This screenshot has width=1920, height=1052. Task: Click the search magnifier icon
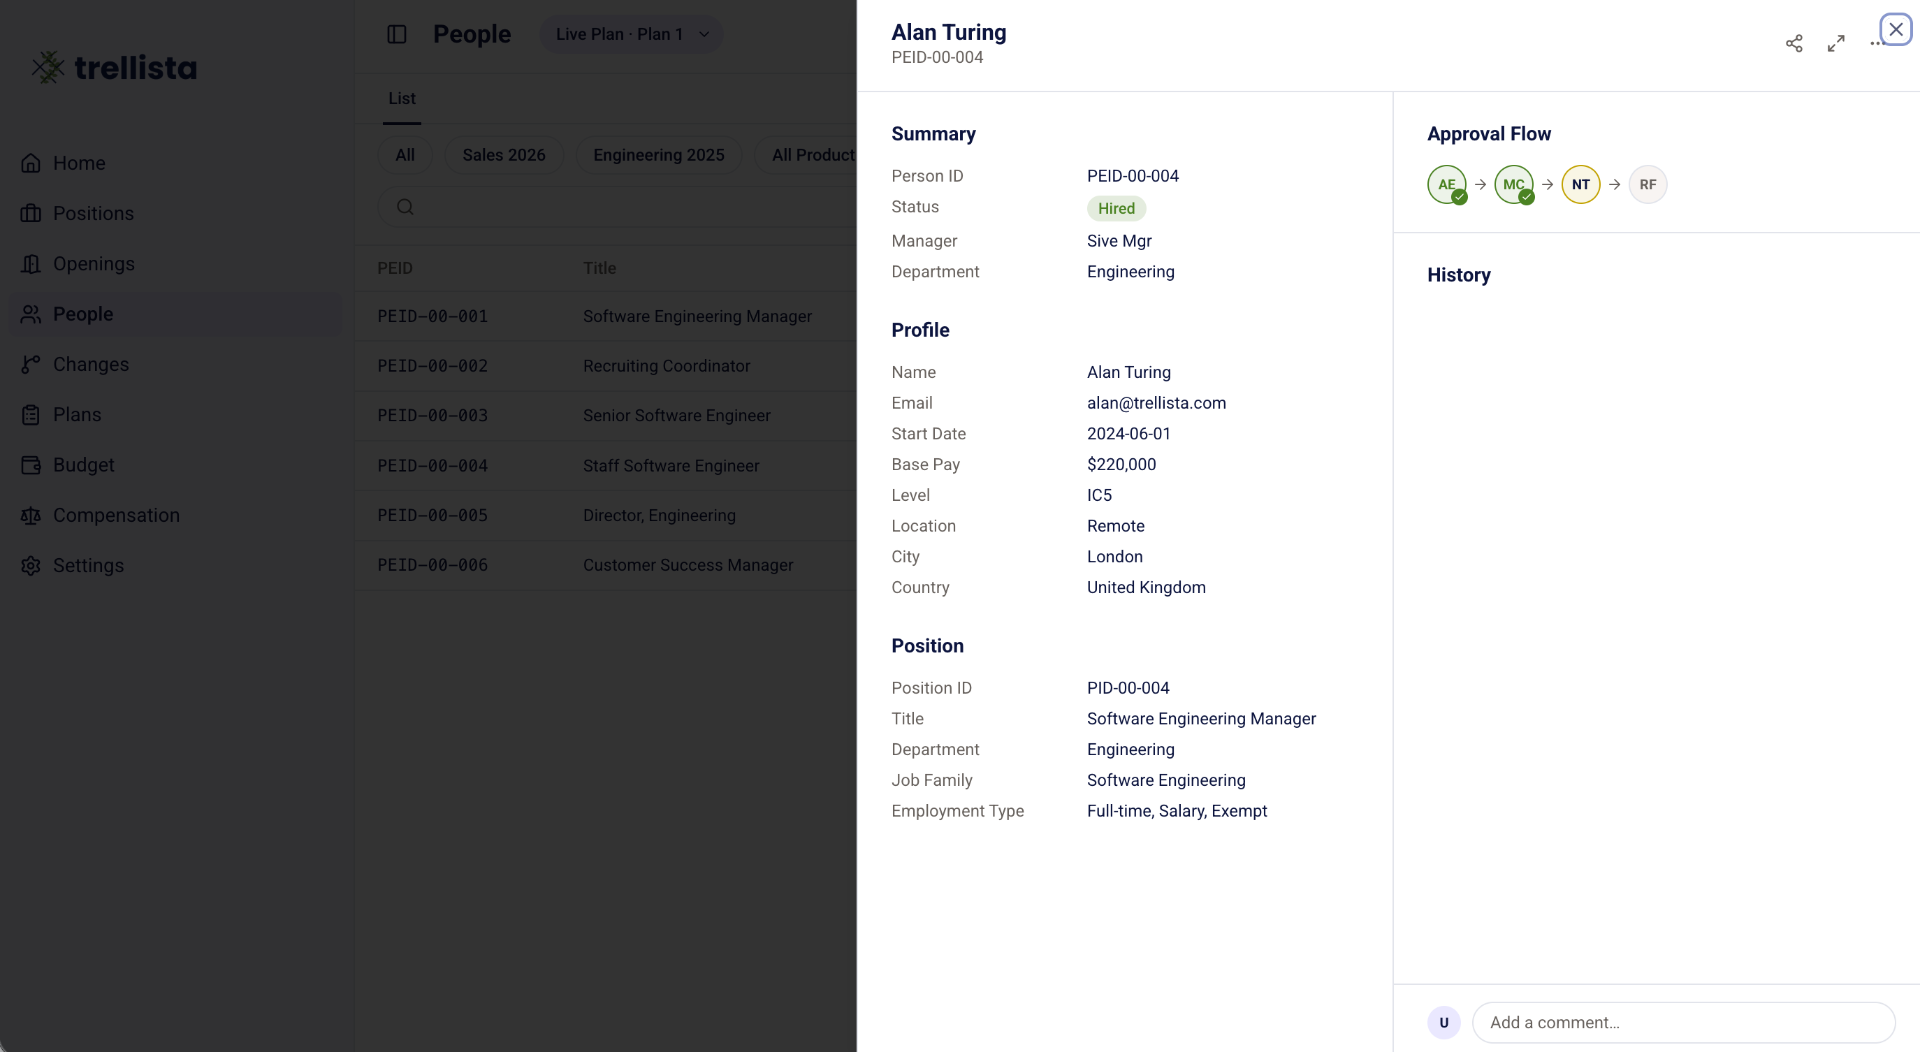pos(405,207)
